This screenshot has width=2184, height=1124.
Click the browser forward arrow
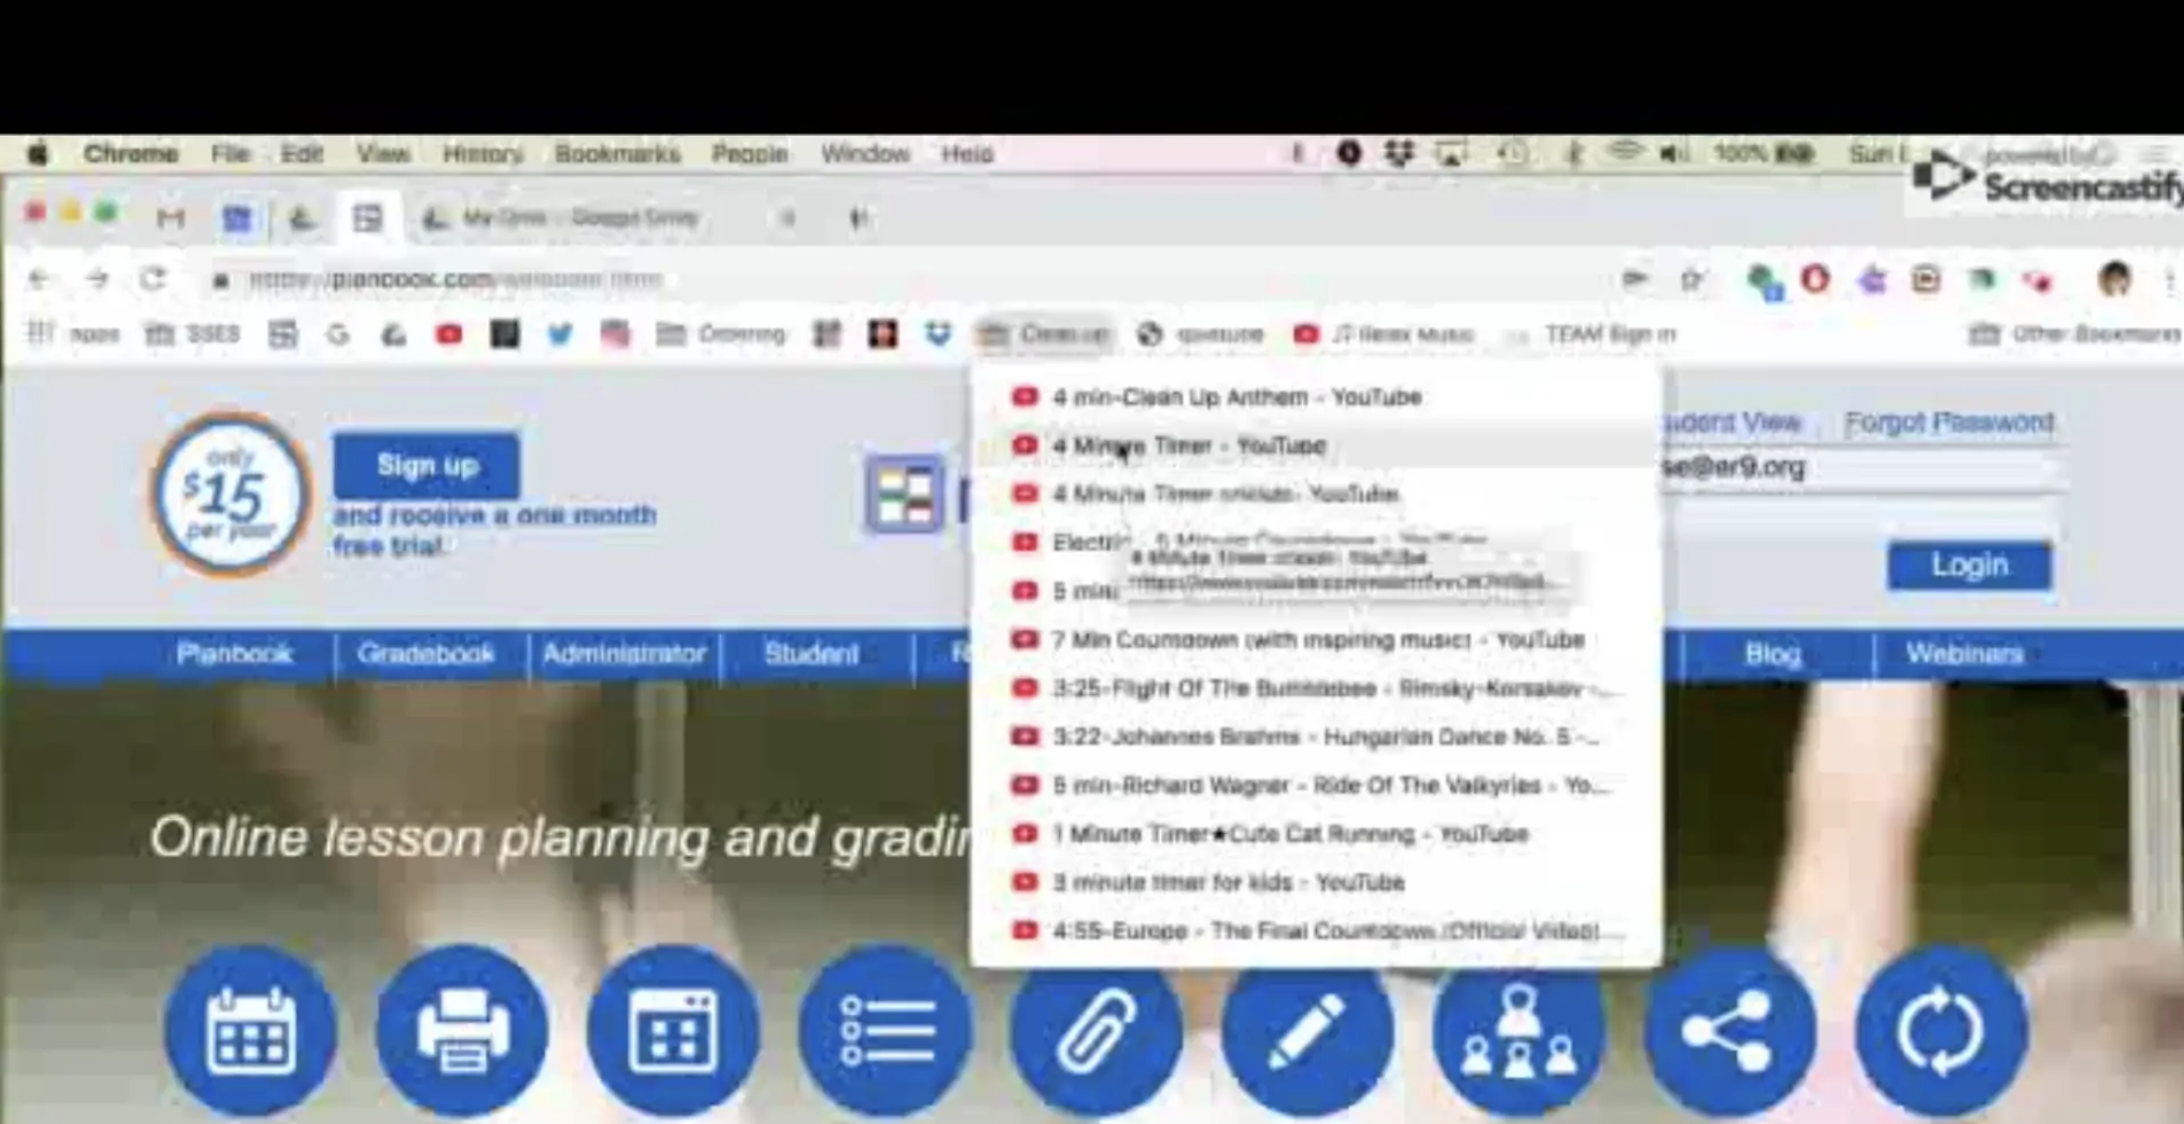[97, 279]
